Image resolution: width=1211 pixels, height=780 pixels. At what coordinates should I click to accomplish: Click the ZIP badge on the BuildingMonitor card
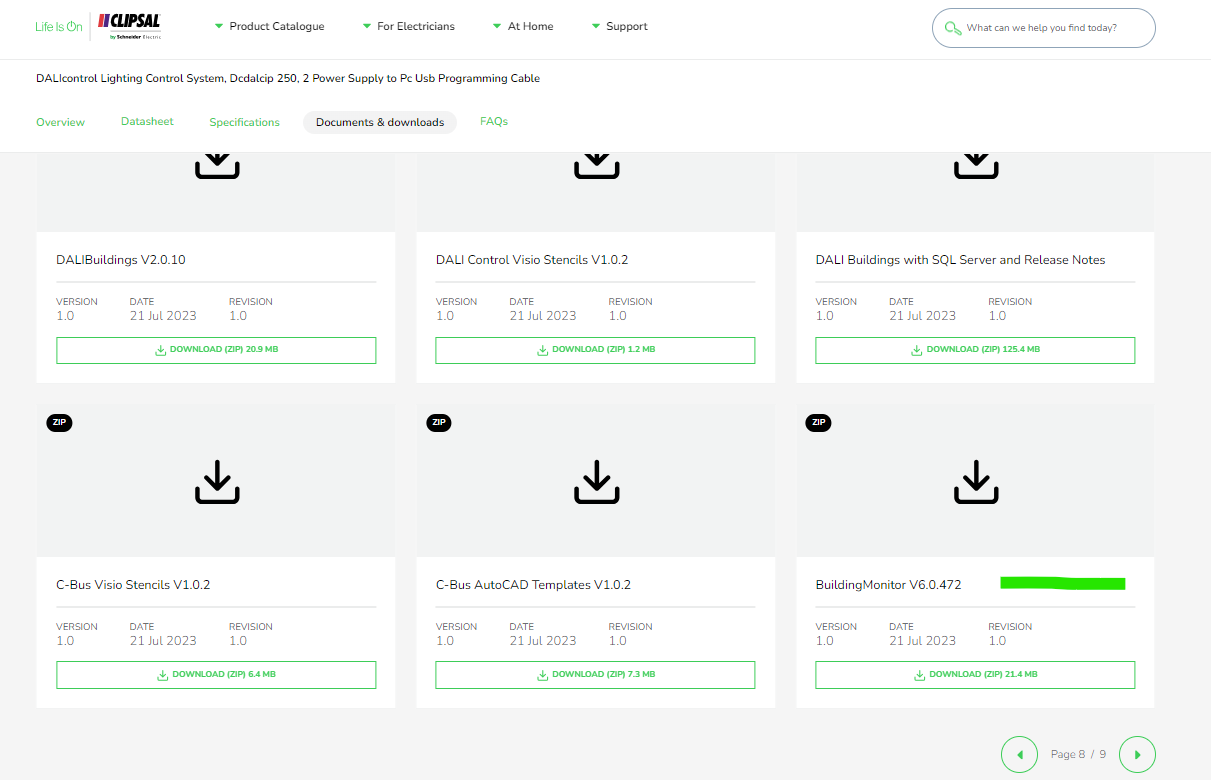[x=819, y=422]
